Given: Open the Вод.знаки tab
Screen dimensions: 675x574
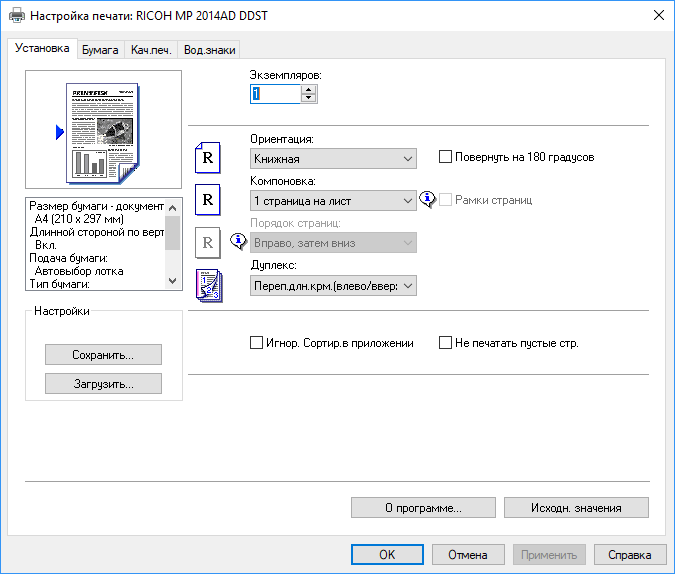Looking at the screenshot, I should (209, 49).
